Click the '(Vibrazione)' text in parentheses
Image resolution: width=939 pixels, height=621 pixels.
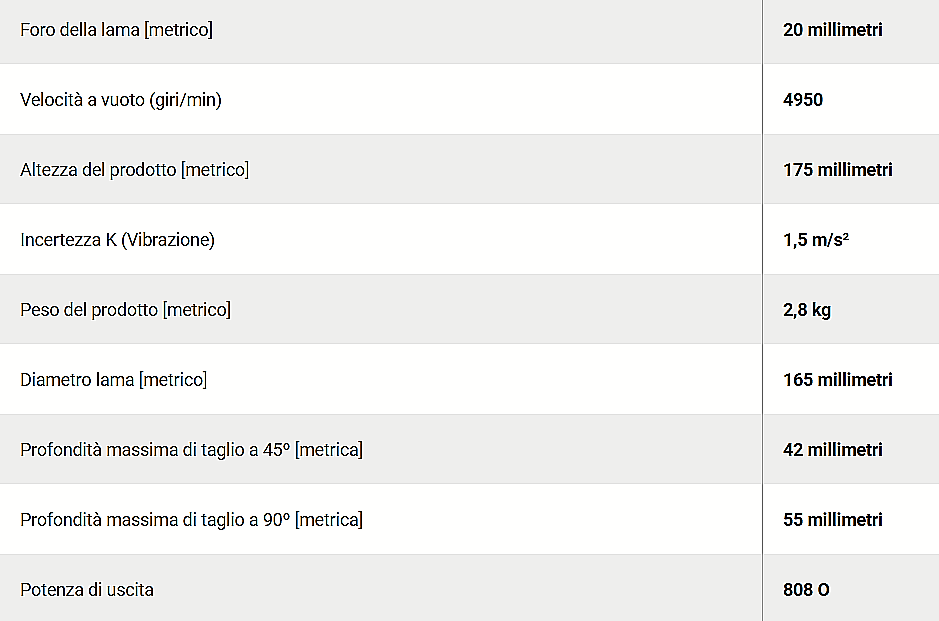pos(168,240)
